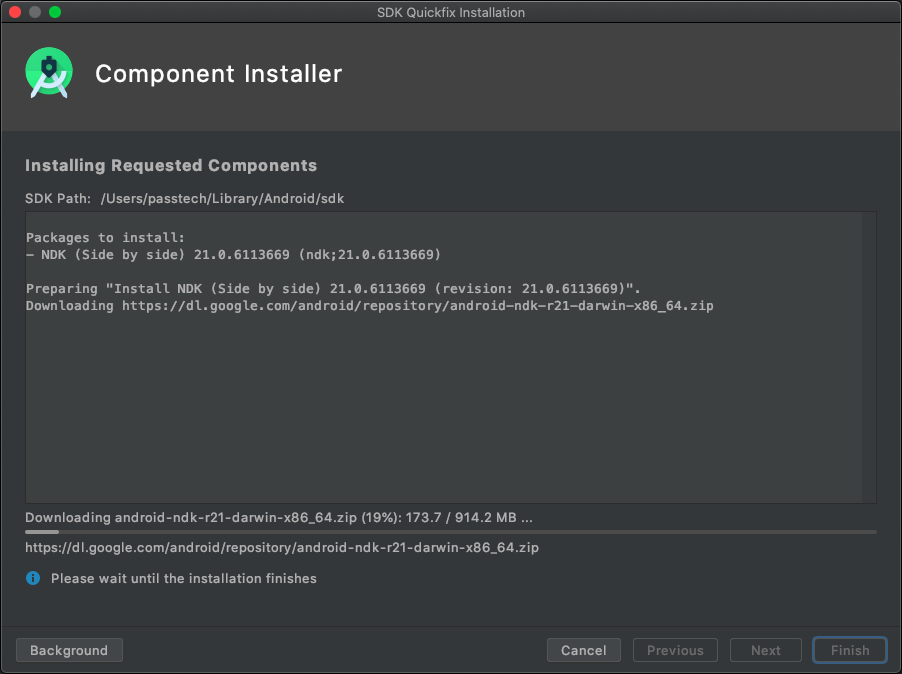Click the Component Installer heading
This screenshot has width=902, height=674.
coord(219,74)
